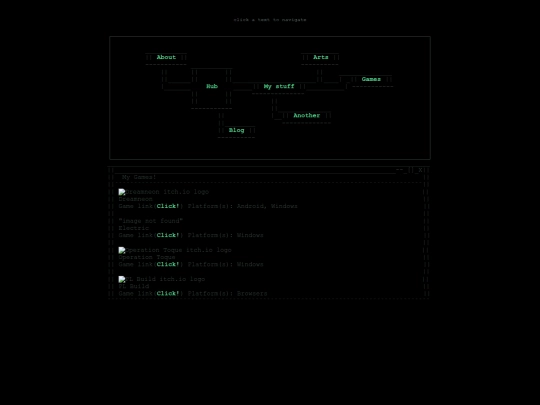Screen dimensions: 540x405
Task: Click the My stuff node
Action: (279, 86)
